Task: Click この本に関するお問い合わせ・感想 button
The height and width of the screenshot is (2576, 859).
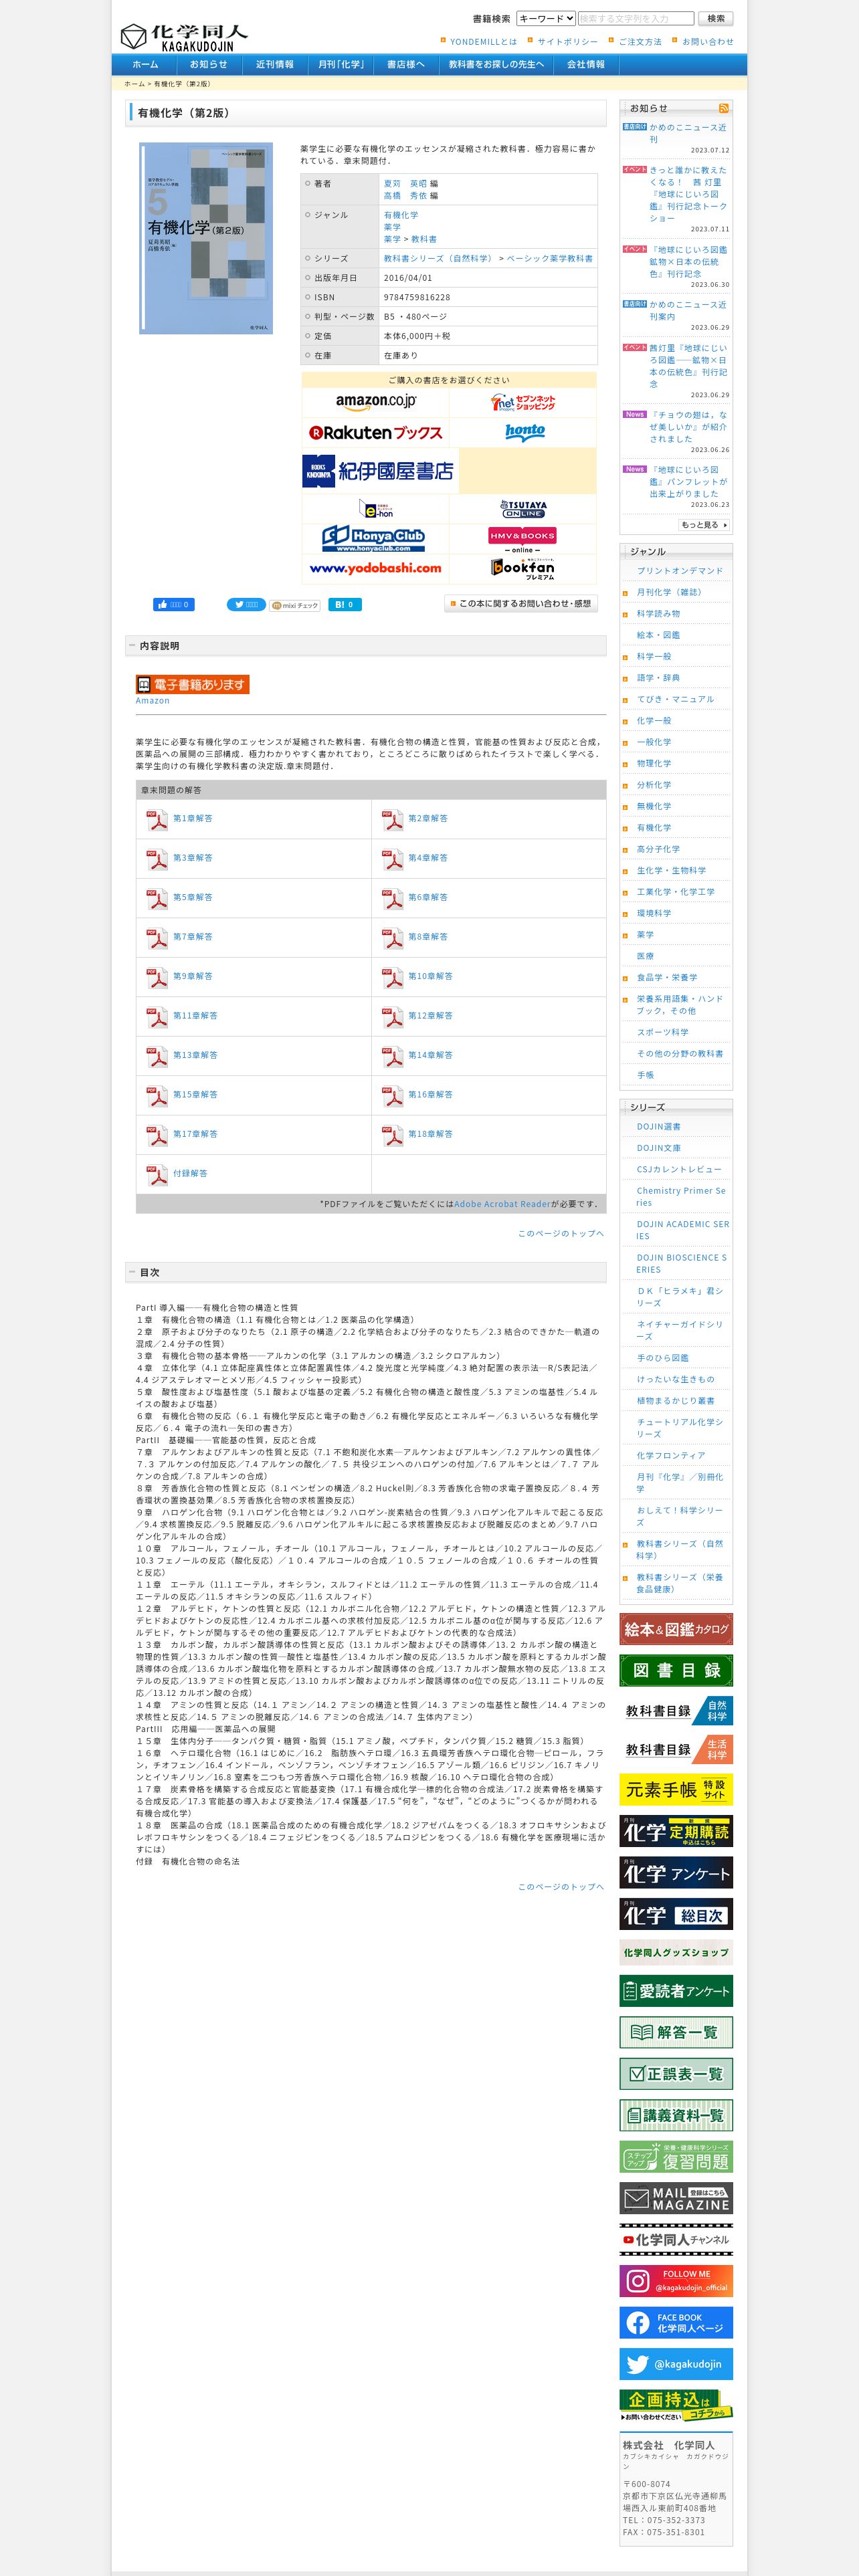Action: [520, 604]
